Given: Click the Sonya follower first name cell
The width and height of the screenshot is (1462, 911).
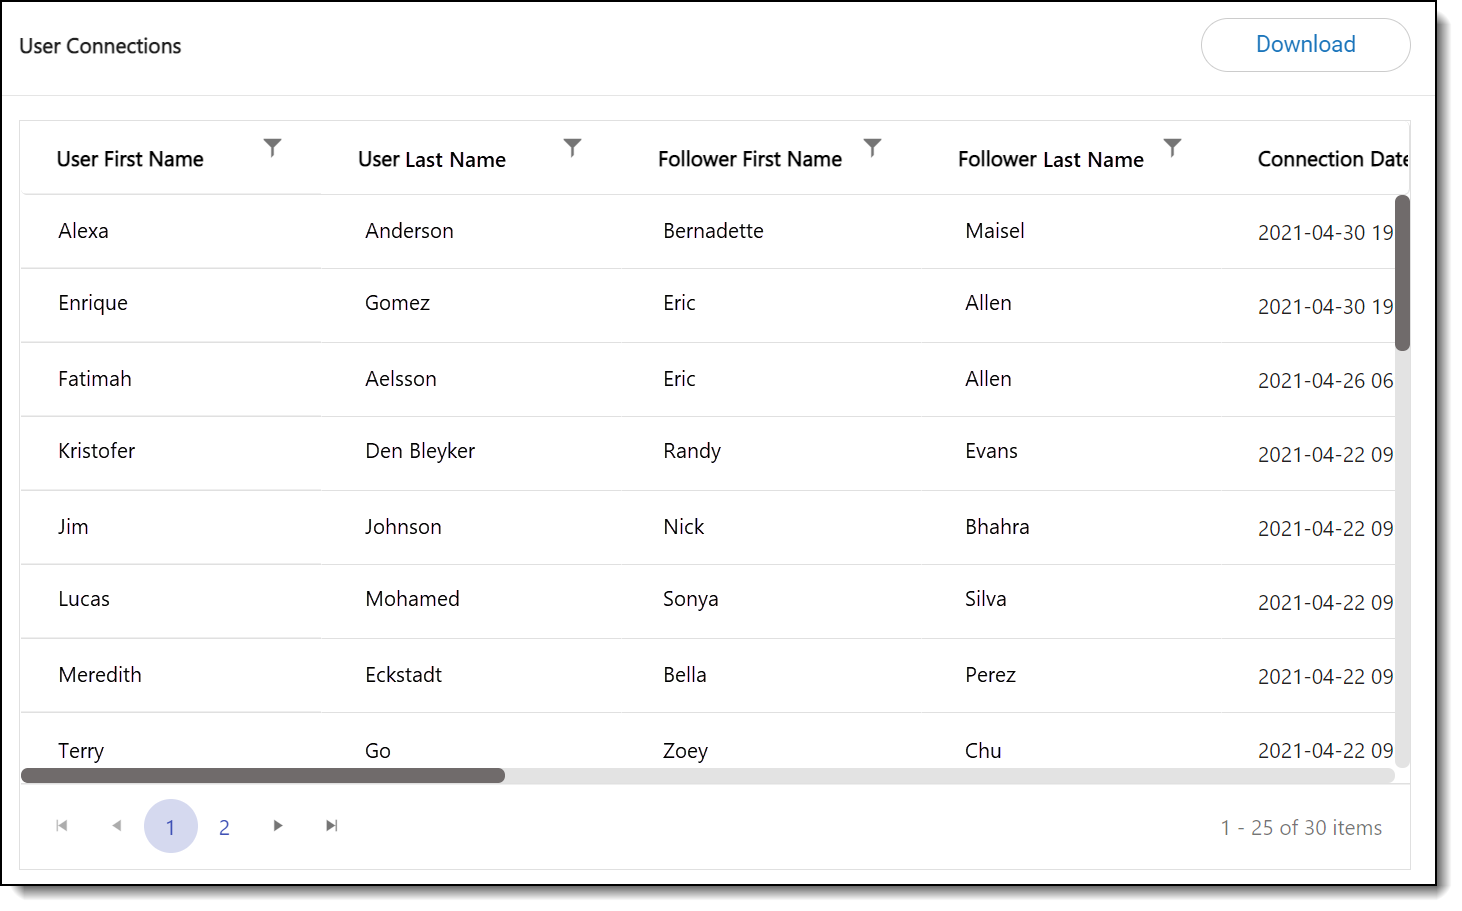Looking at the screenshot, I should (x=691, y=599).
